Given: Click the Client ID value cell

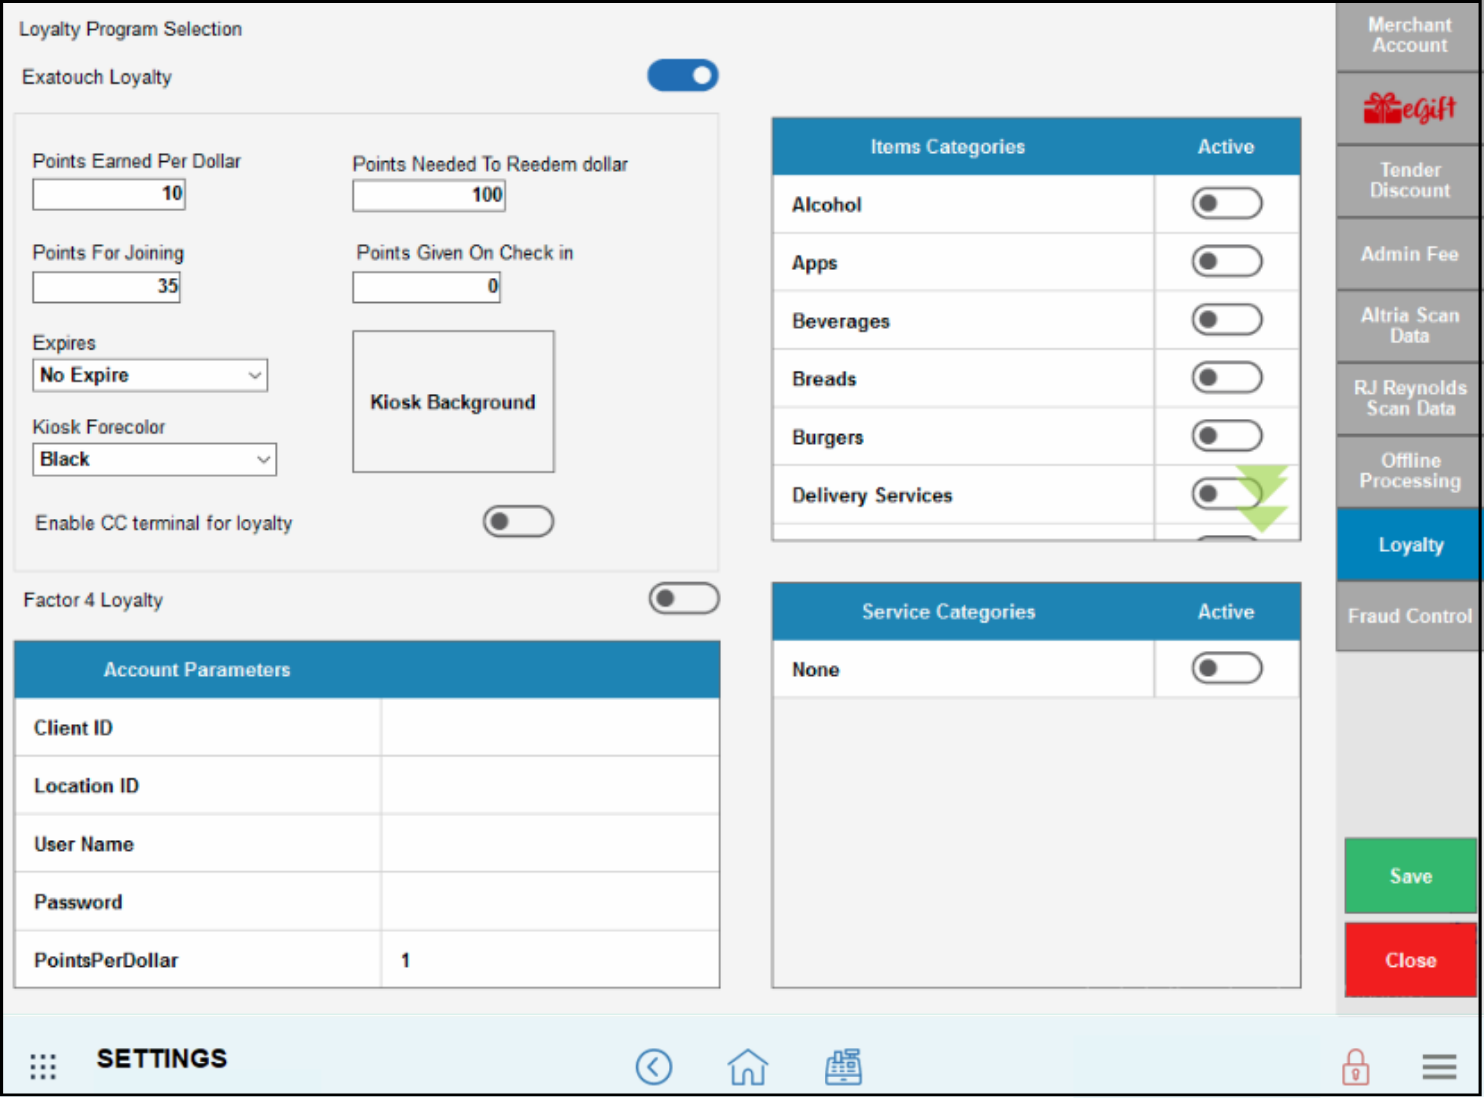Looking at the screenshot, I should (550, 728).
